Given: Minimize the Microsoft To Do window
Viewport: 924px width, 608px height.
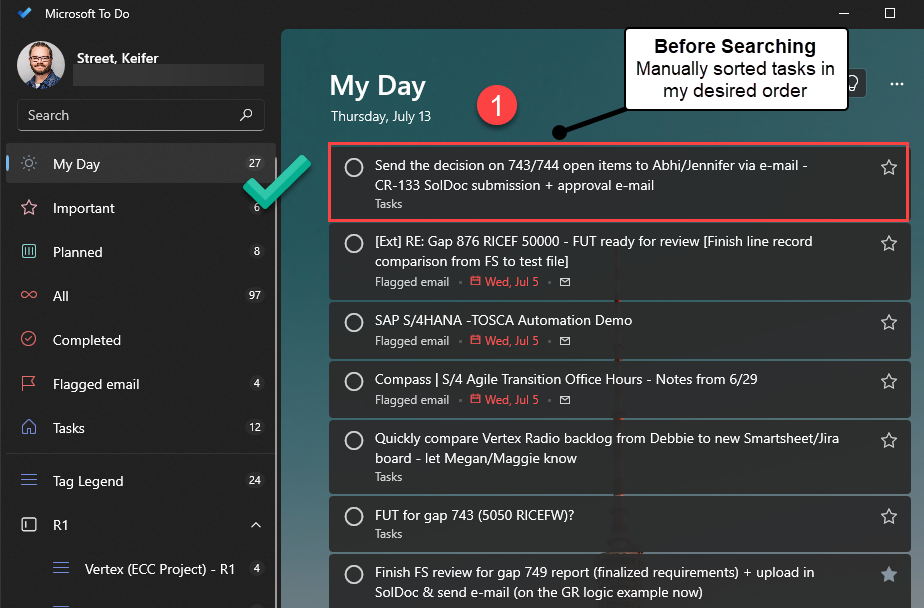Looking at the screenshot, I should 844,13.
